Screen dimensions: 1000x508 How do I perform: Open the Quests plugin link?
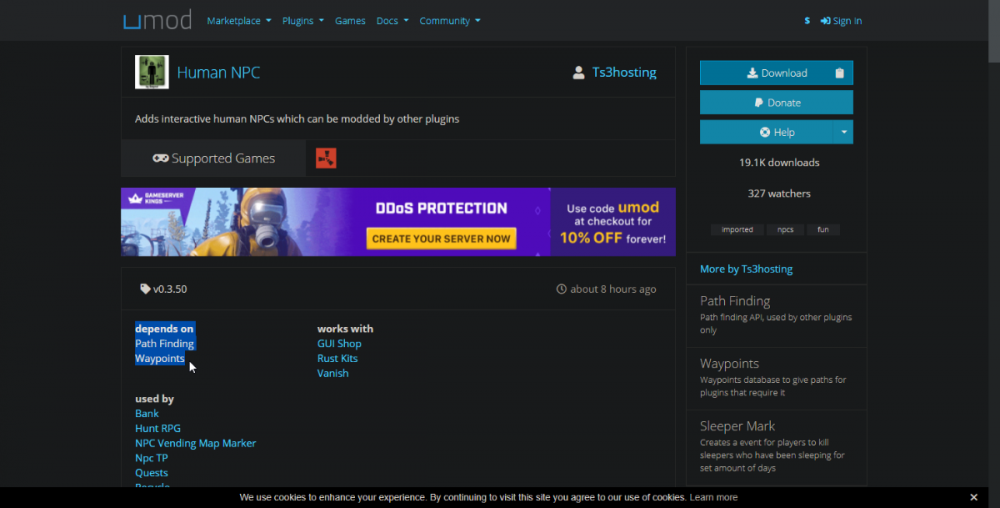coord(151,472)
